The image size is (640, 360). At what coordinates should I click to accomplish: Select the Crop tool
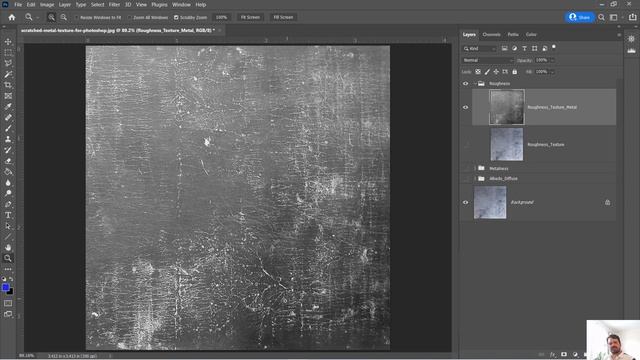8,85
